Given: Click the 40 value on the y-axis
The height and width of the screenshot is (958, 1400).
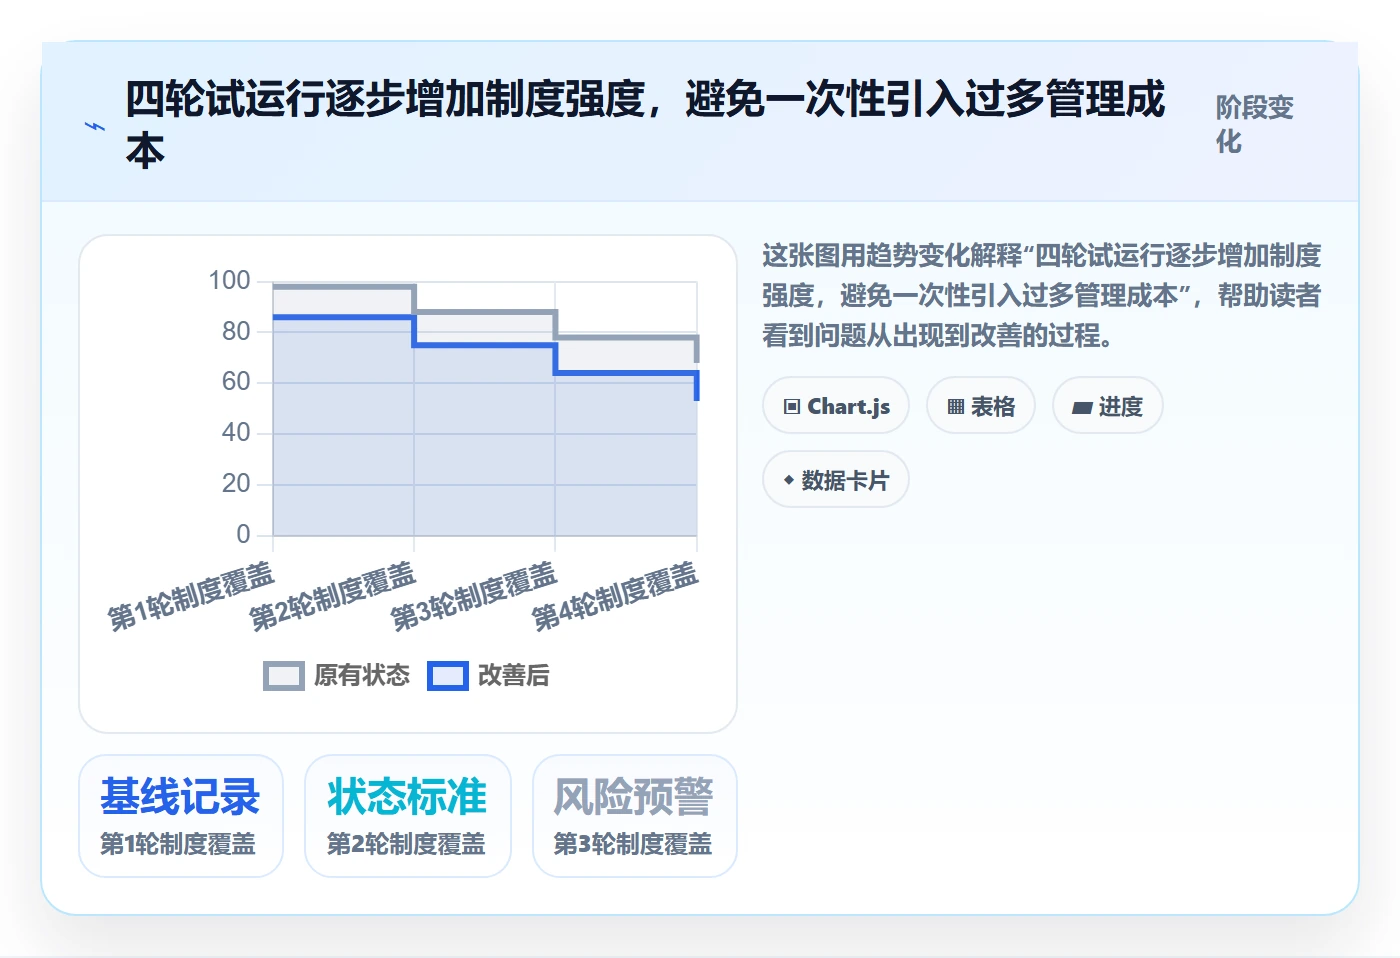Looking at the screenshot, I should [236, 433].
